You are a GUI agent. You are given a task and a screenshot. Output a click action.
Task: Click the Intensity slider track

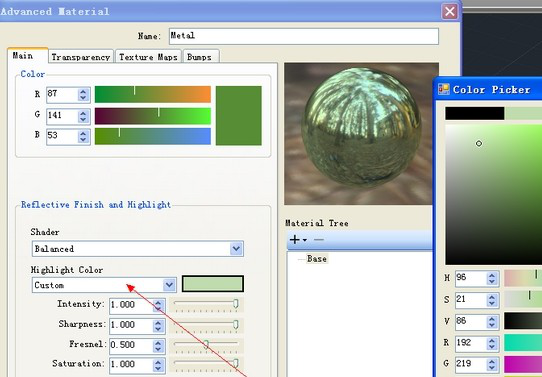click(206, 304)
